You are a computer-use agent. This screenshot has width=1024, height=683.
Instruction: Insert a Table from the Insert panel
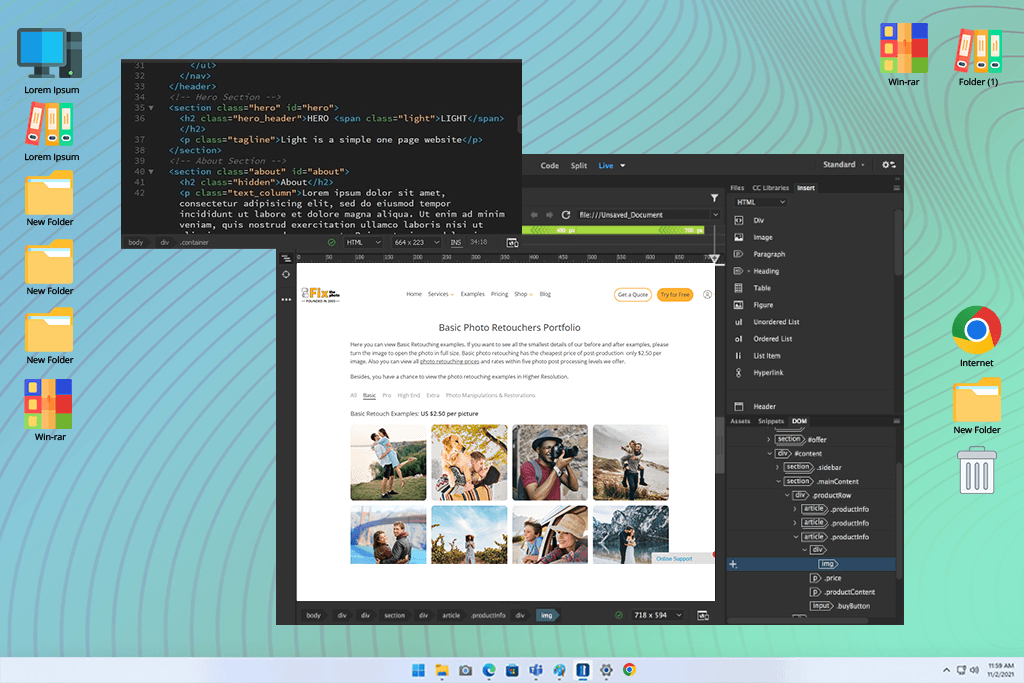pyautogui.click(x=762, y=288)
